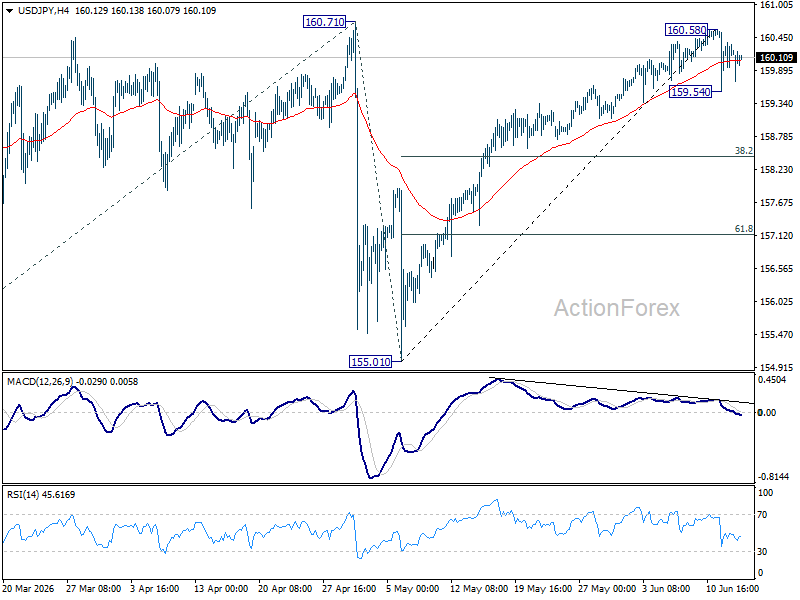Select the 5 May 00:00 time label
Viewport: 800px width, 600px height.
click(413, 588)
